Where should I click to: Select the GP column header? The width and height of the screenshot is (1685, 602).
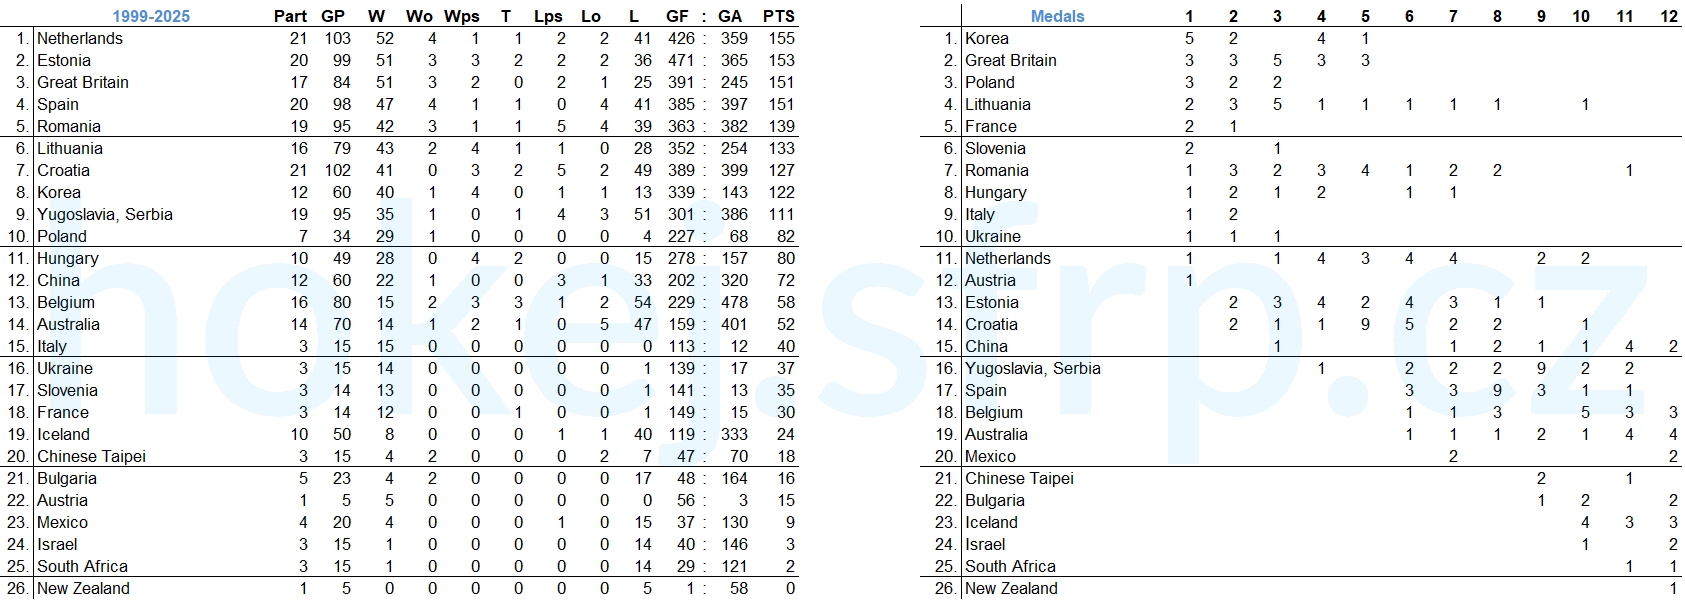pos(333,16)
